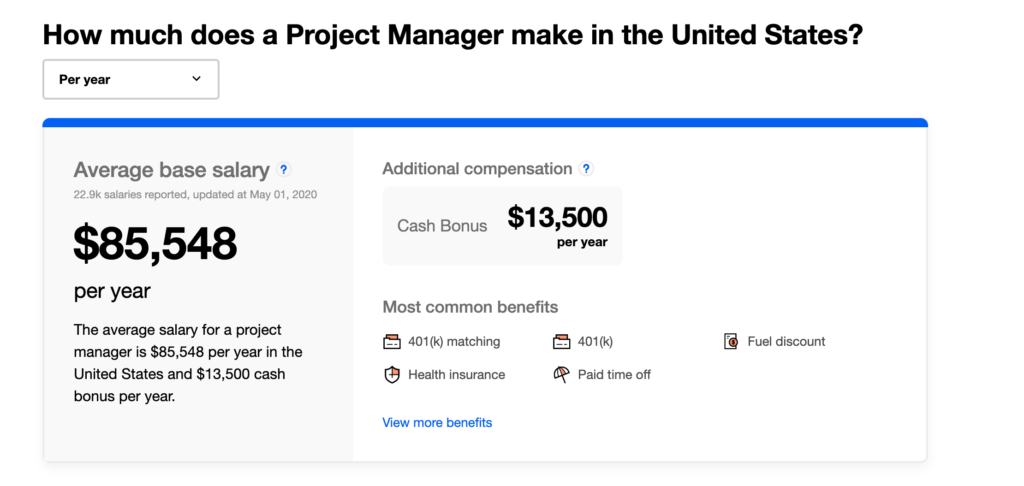Select the 401(k) matching benefit label
This screenshot has height=486, width=1024.
tap(454, 342)
